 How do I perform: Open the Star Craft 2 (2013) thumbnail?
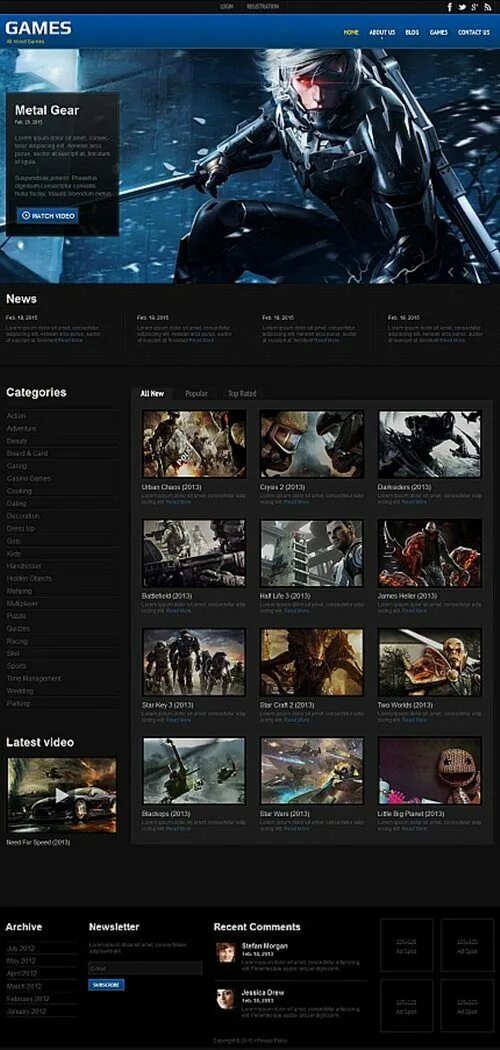click(x=312, y=662)
